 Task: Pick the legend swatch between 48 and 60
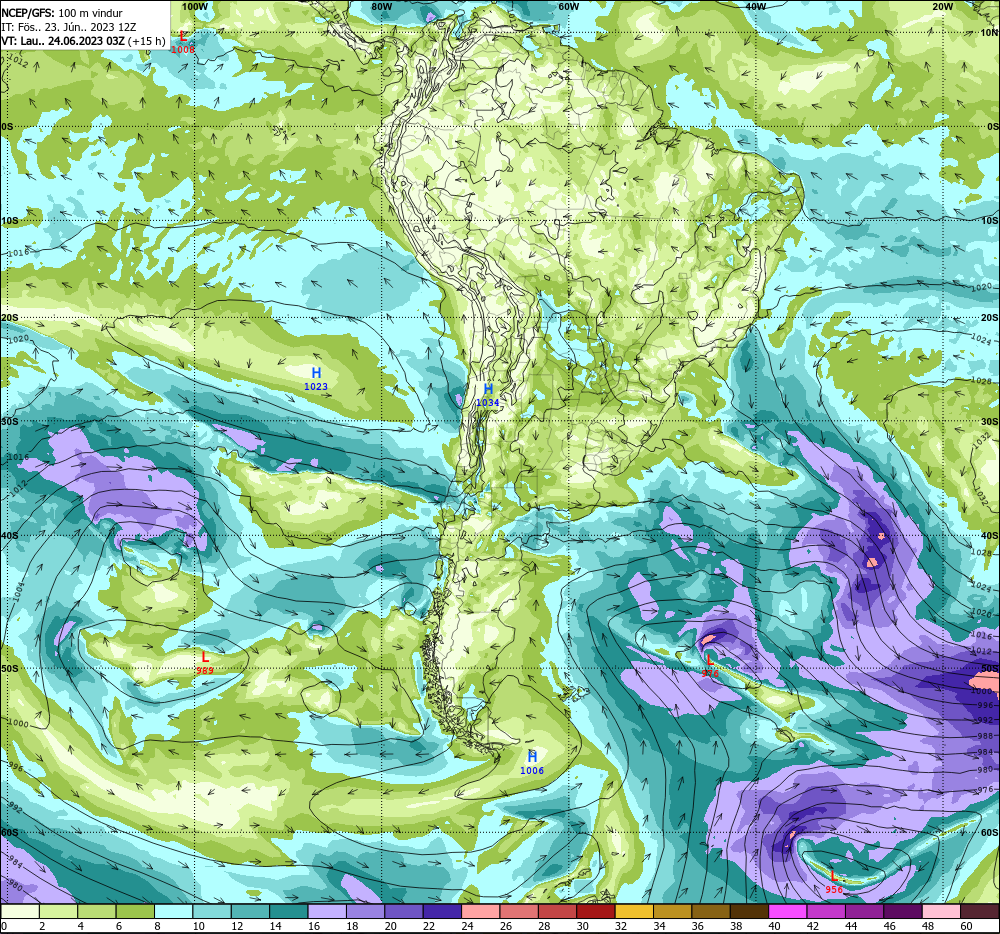(942, 912)
